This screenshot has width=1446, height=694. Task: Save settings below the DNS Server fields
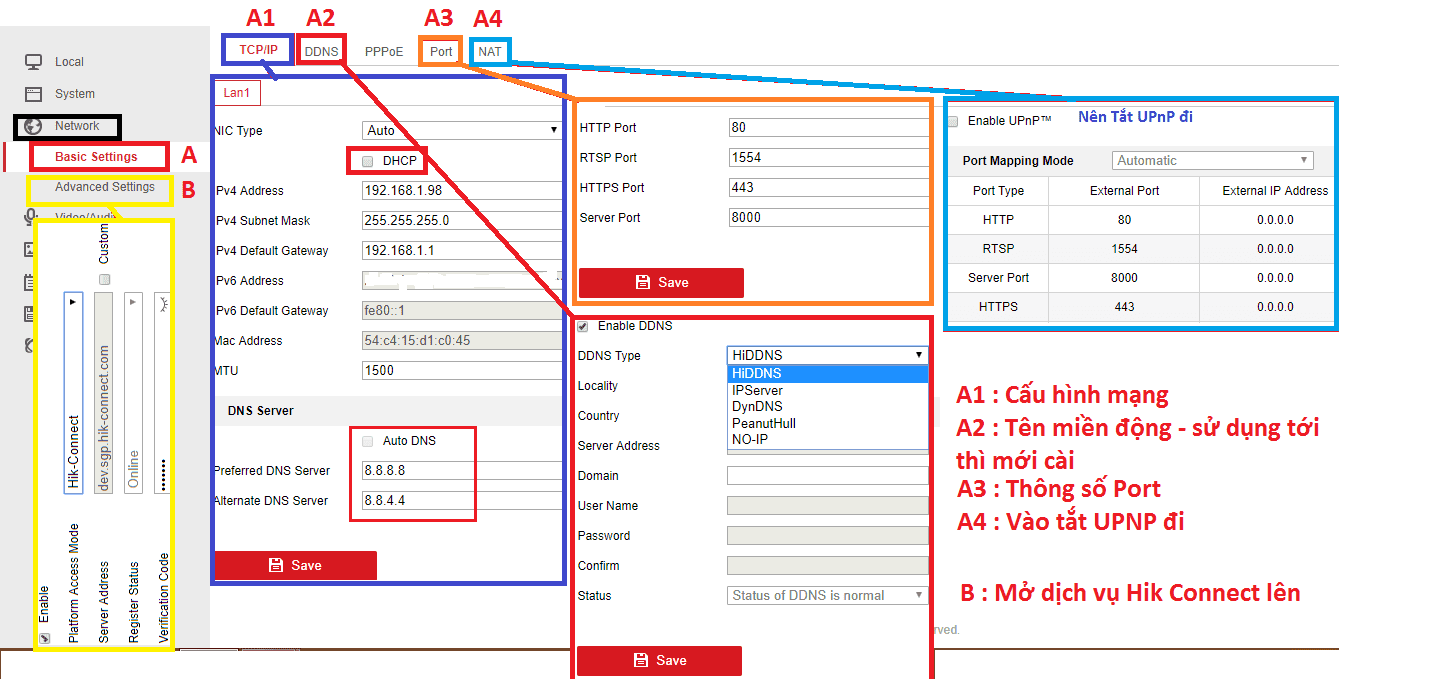(x=296, y=565)
